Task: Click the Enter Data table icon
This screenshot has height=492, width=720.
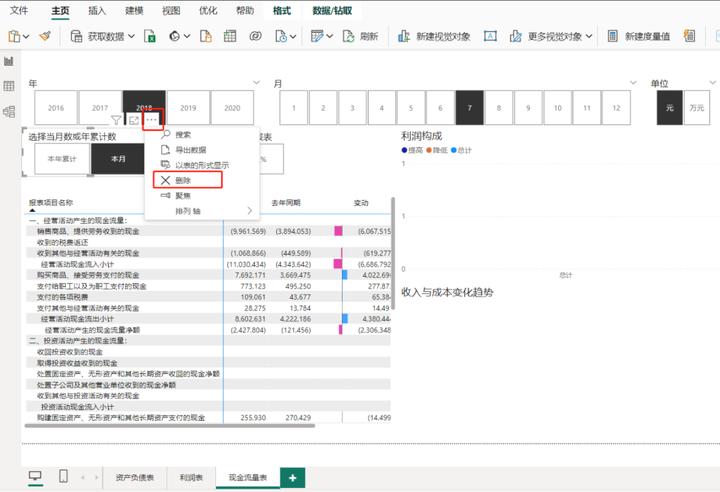Action: point(230,36)
